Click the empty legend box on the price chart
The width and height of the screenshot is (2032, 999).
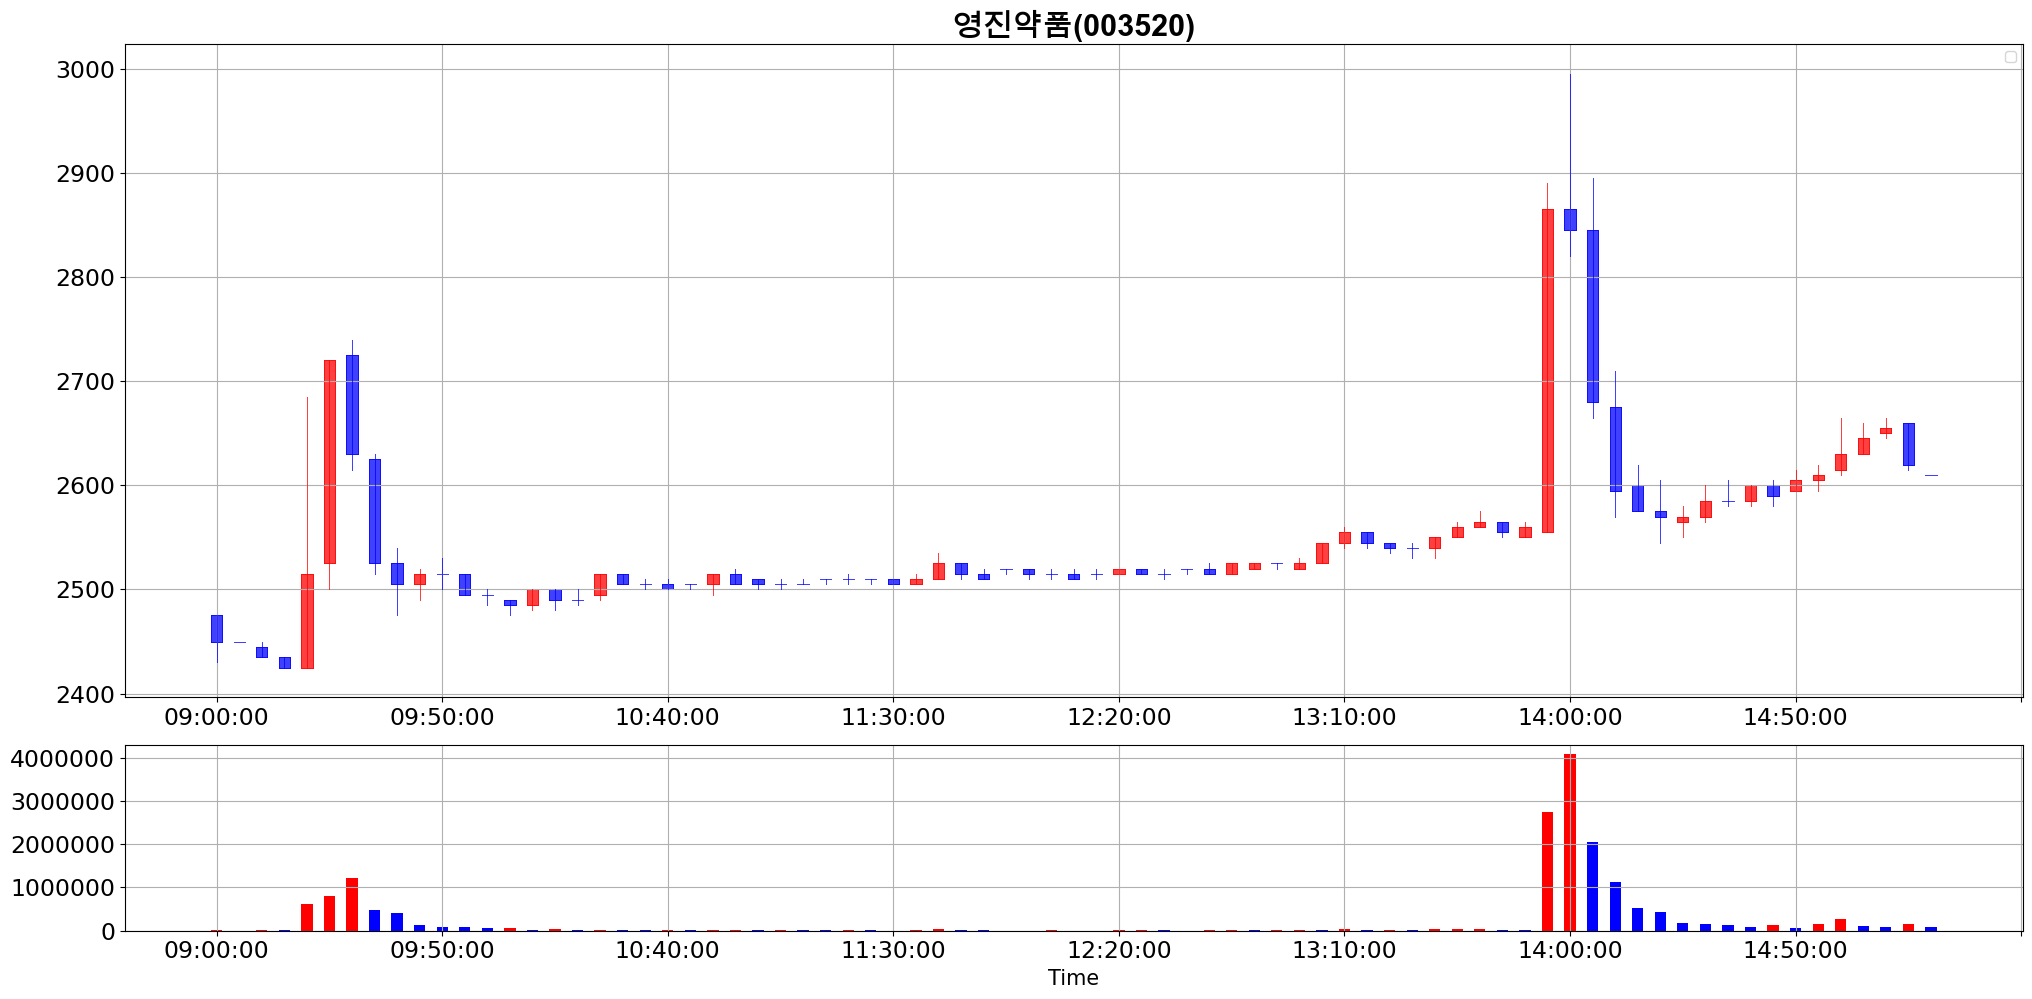coord(2011,57)
